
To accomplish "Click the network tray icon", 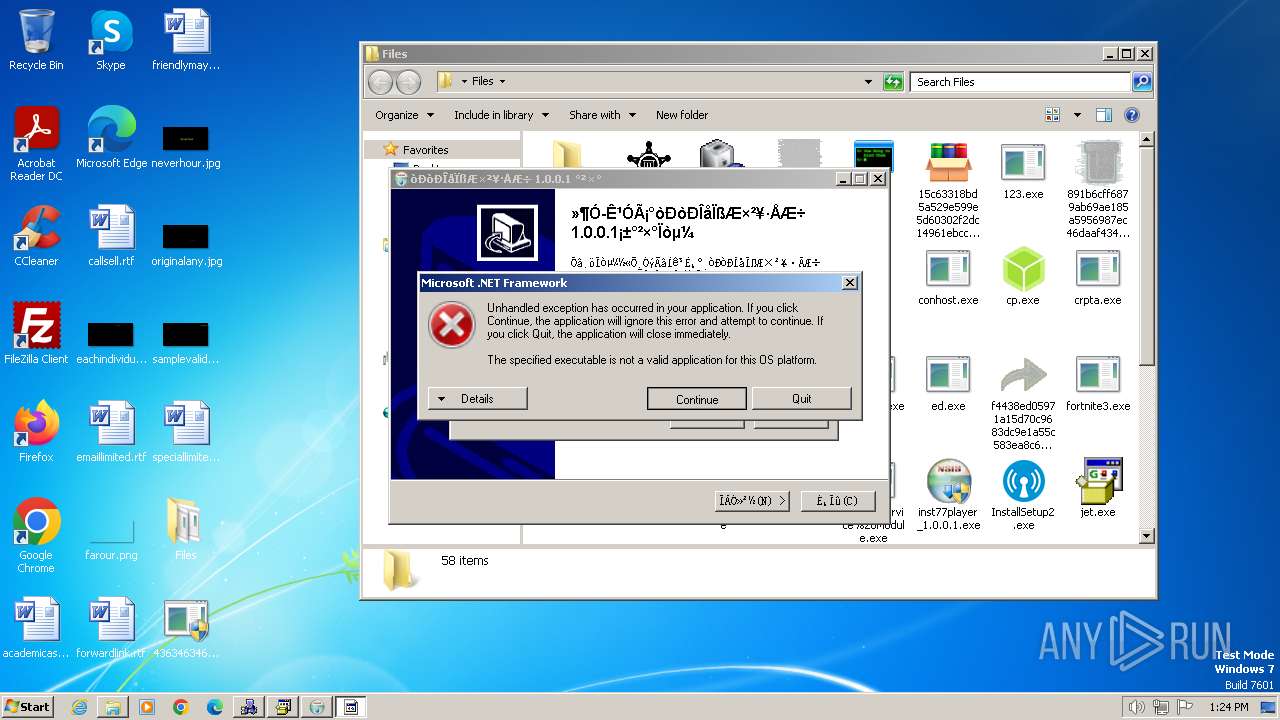I will (1163, 707).
